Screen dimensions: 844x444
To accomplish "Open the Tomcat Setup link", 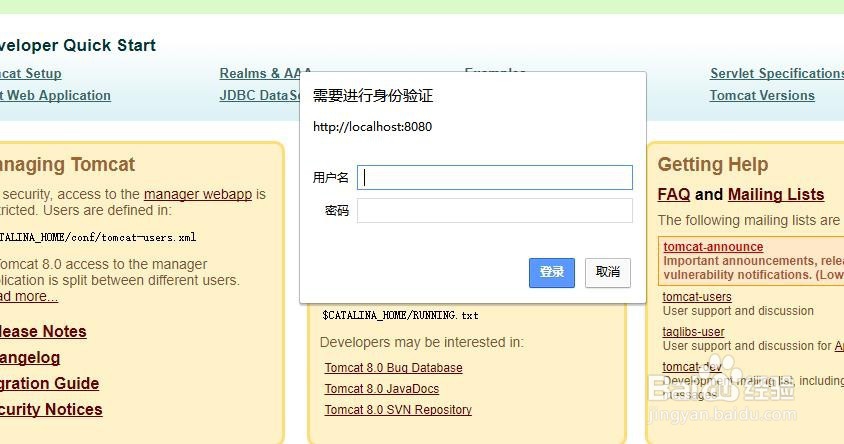I will (31, 73).
